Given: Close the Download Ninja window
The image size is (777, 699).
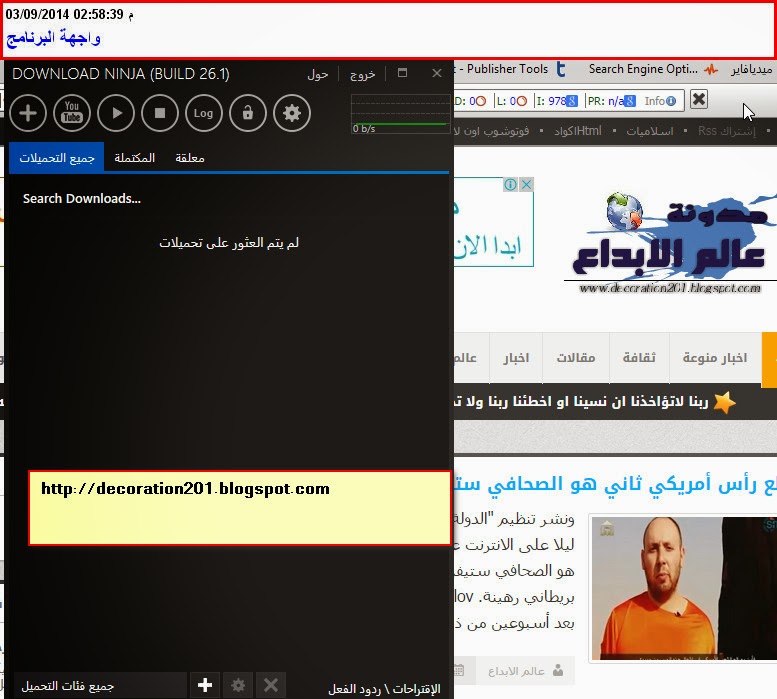Looking at the screenshot, I should (x=437, y=73).
